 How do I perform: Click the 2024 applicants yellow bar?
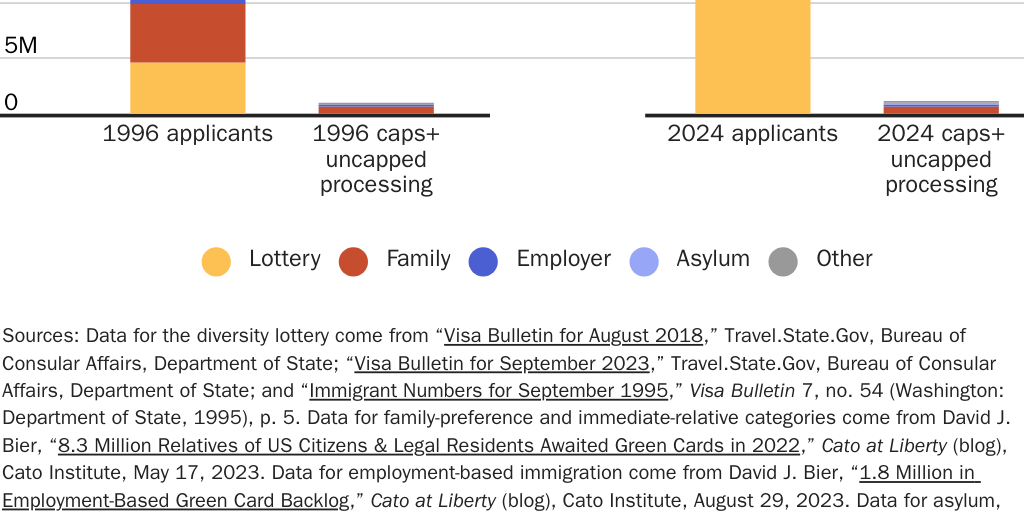[752, 56]
